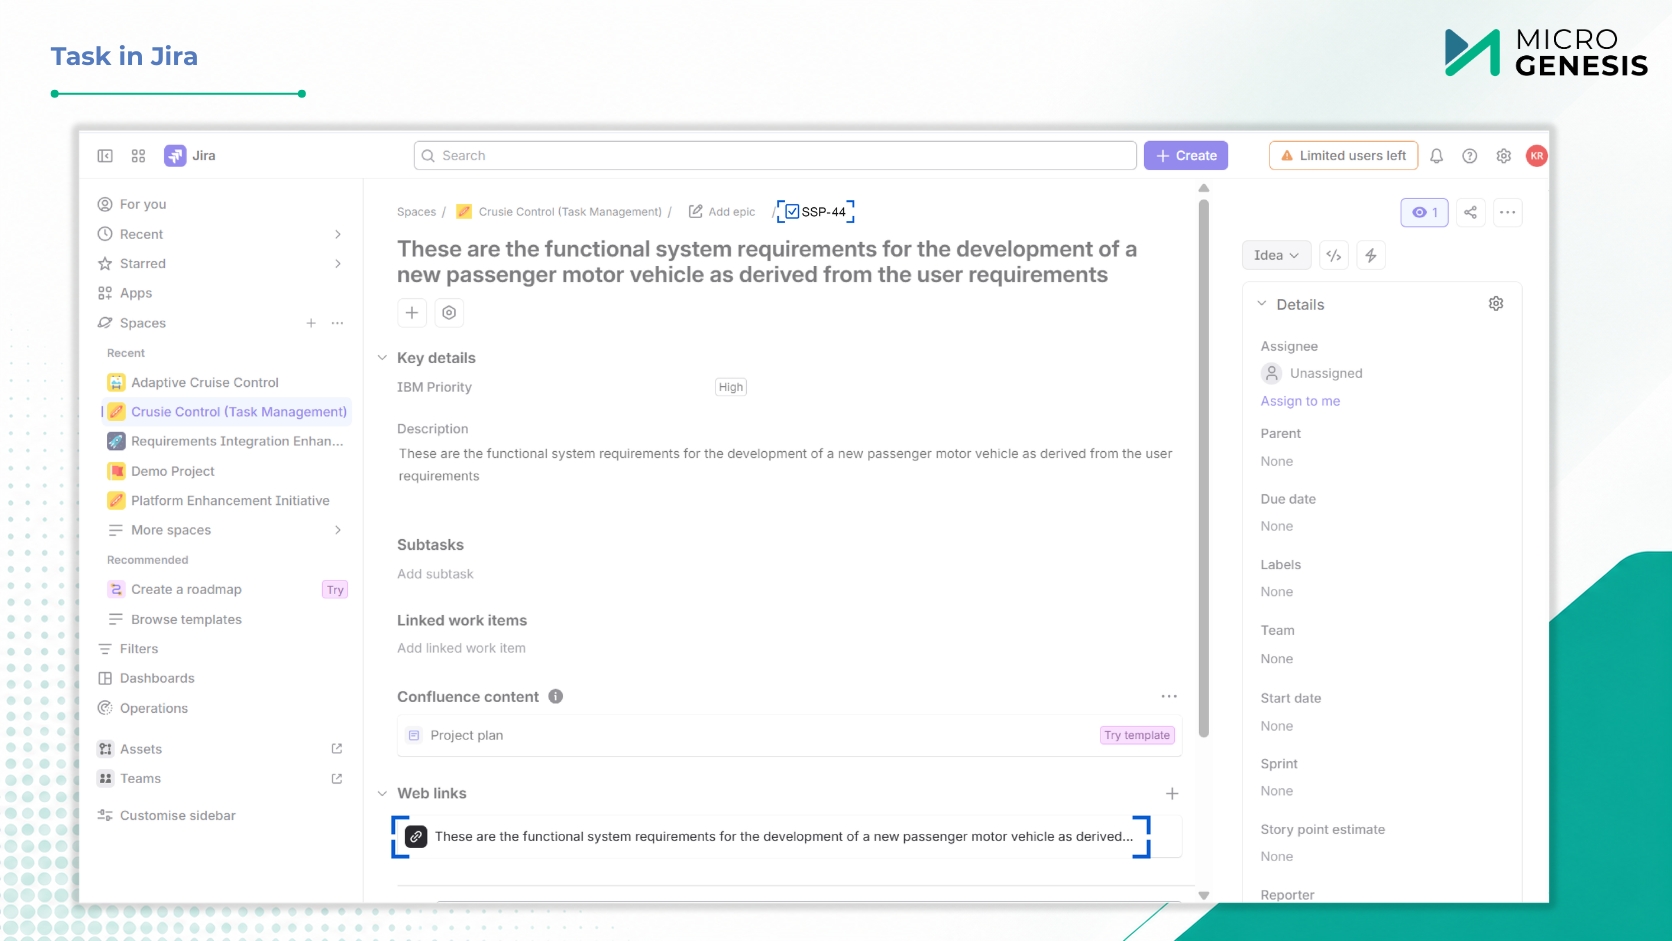Open the automation lightning bolt icon
The image size is (1672, 941).
[1371, 256]
